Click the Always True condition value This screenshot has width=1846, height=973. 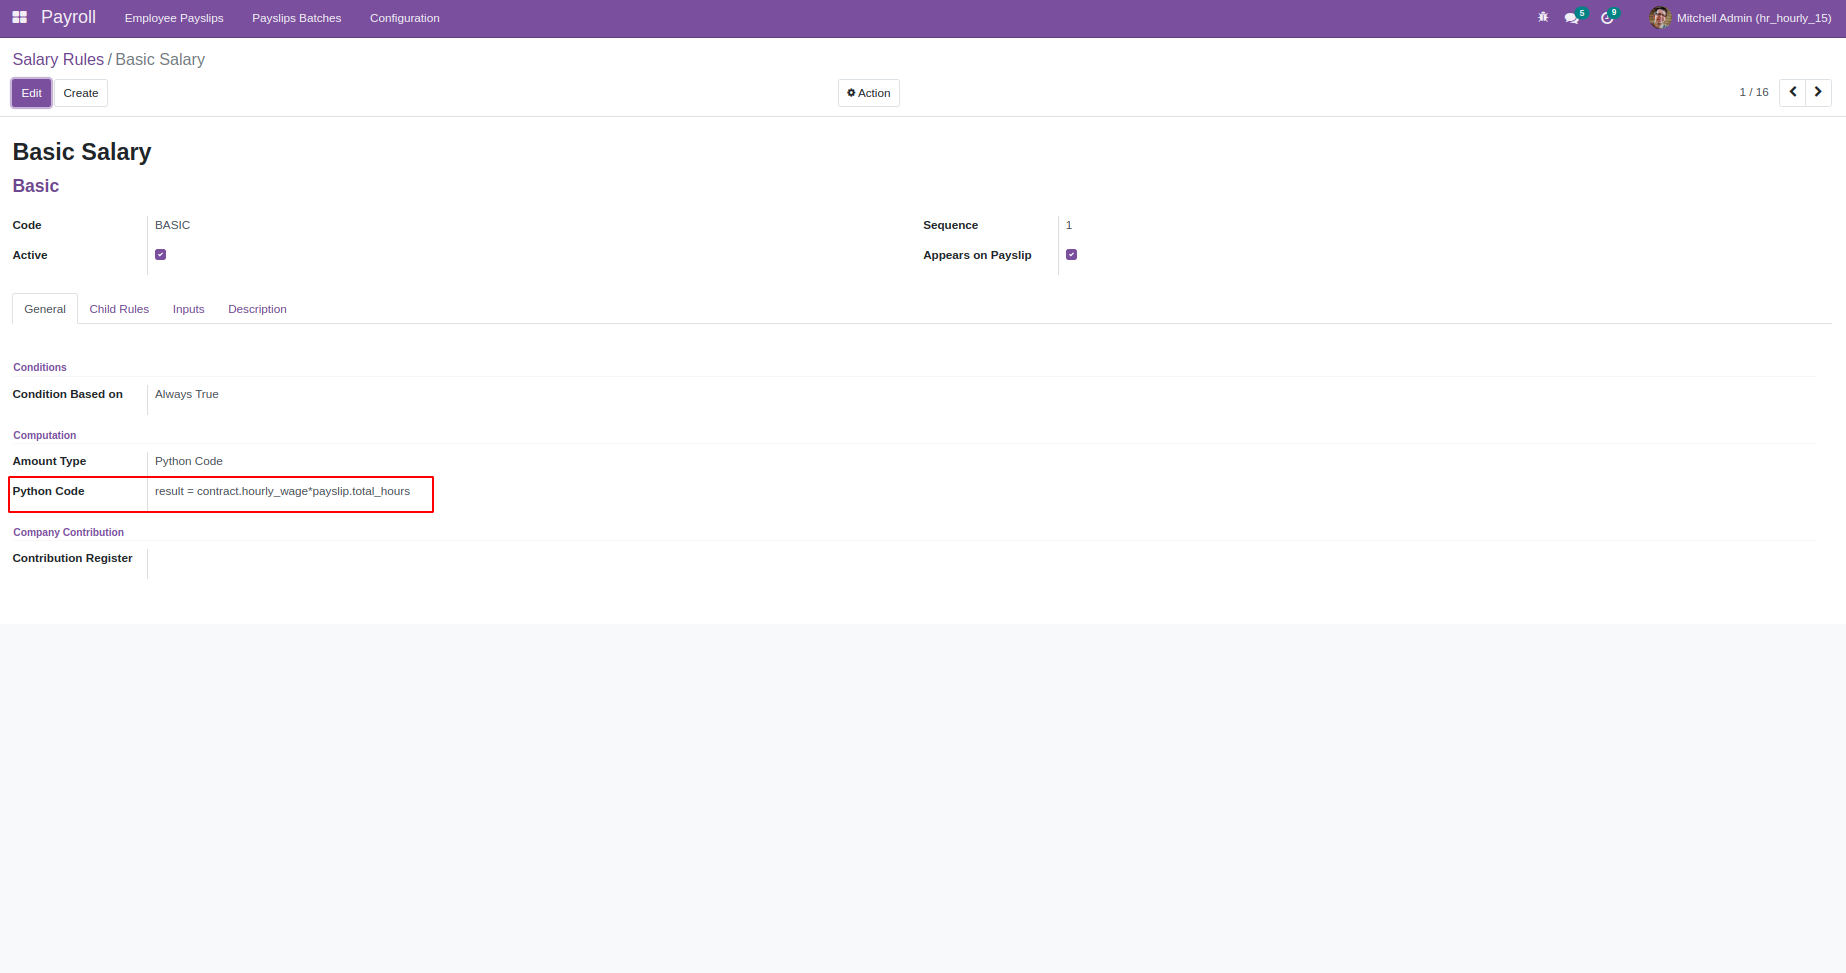pyautogui.click(x=187, y=394)
